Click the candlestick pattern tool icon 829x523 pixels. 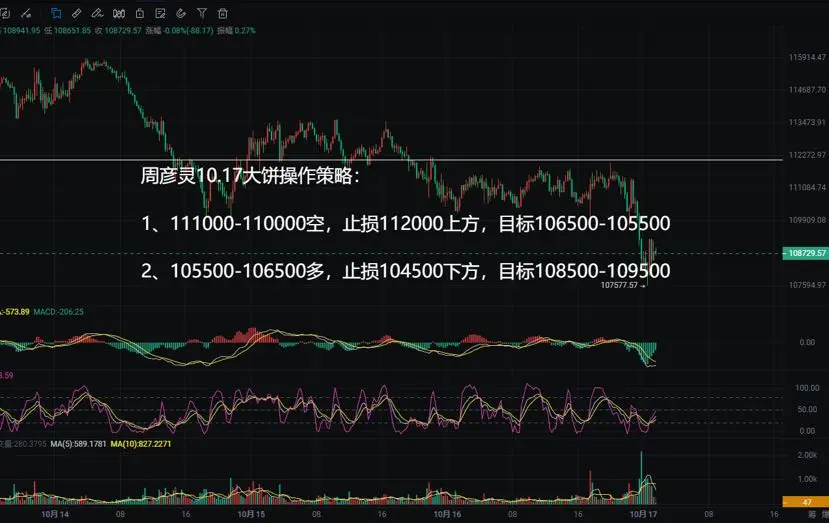point(119,13)
